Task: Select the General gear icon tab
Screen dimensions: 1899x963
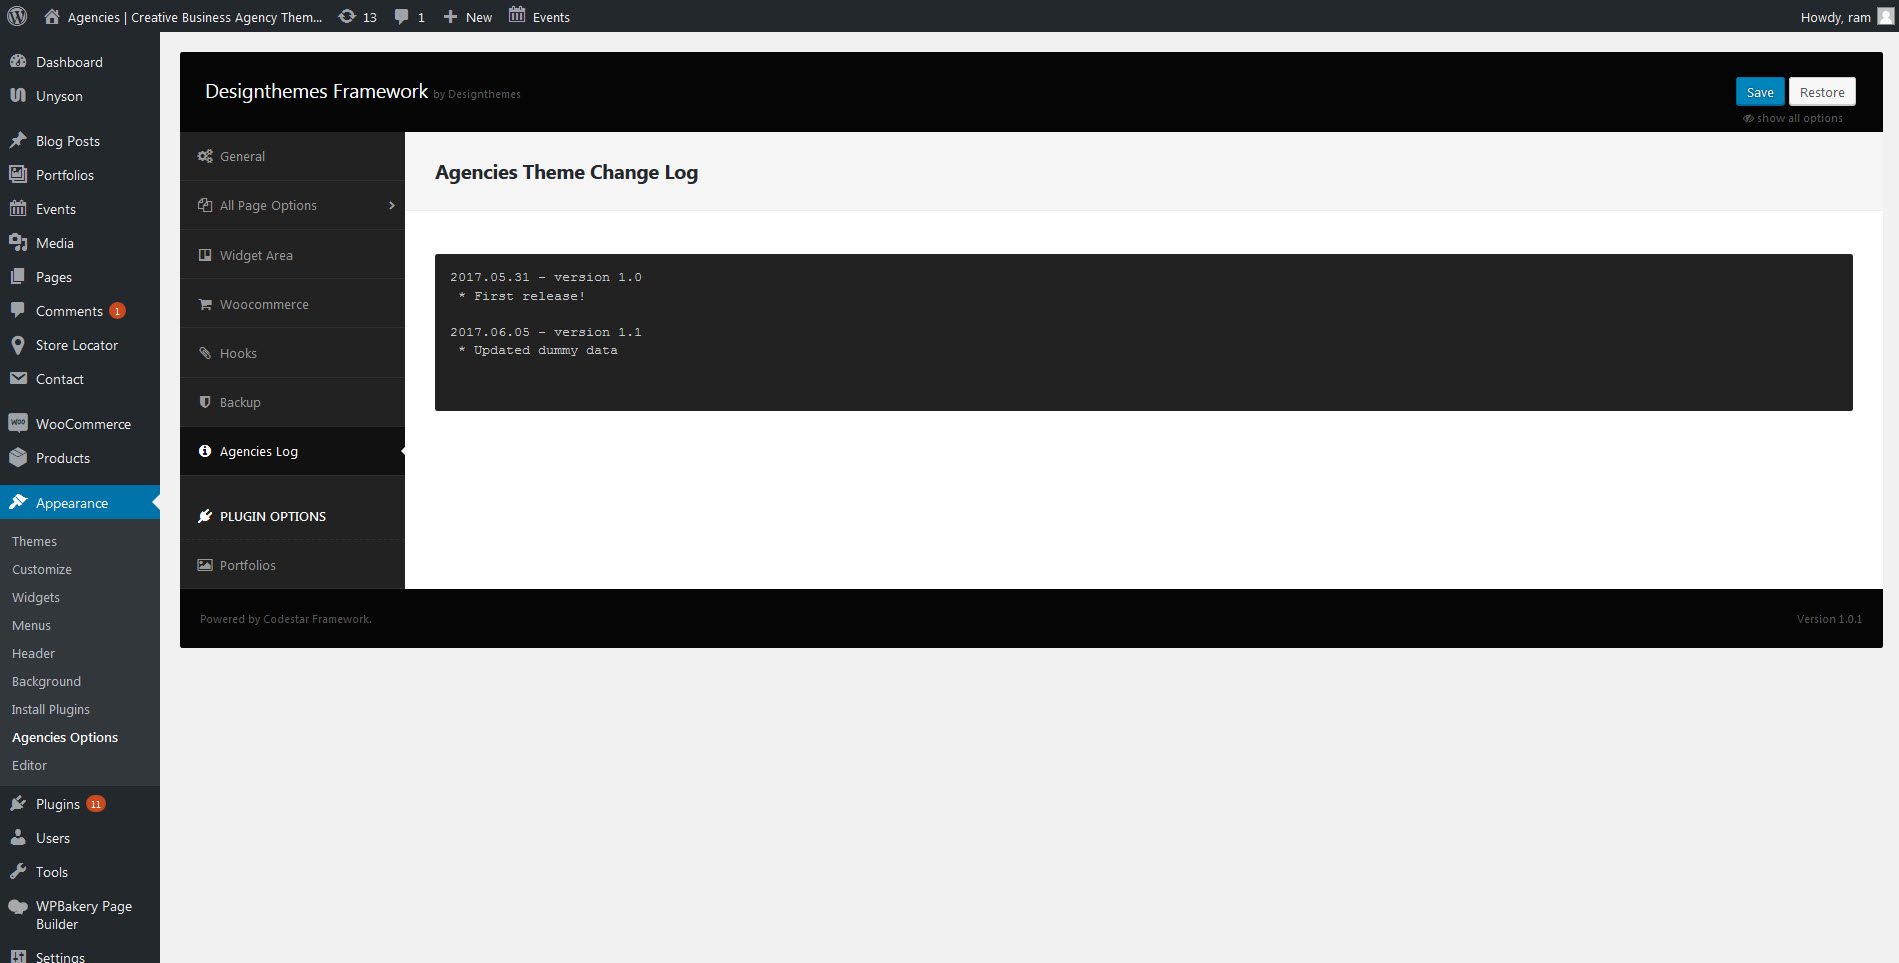Action: [x=205, y=156]
